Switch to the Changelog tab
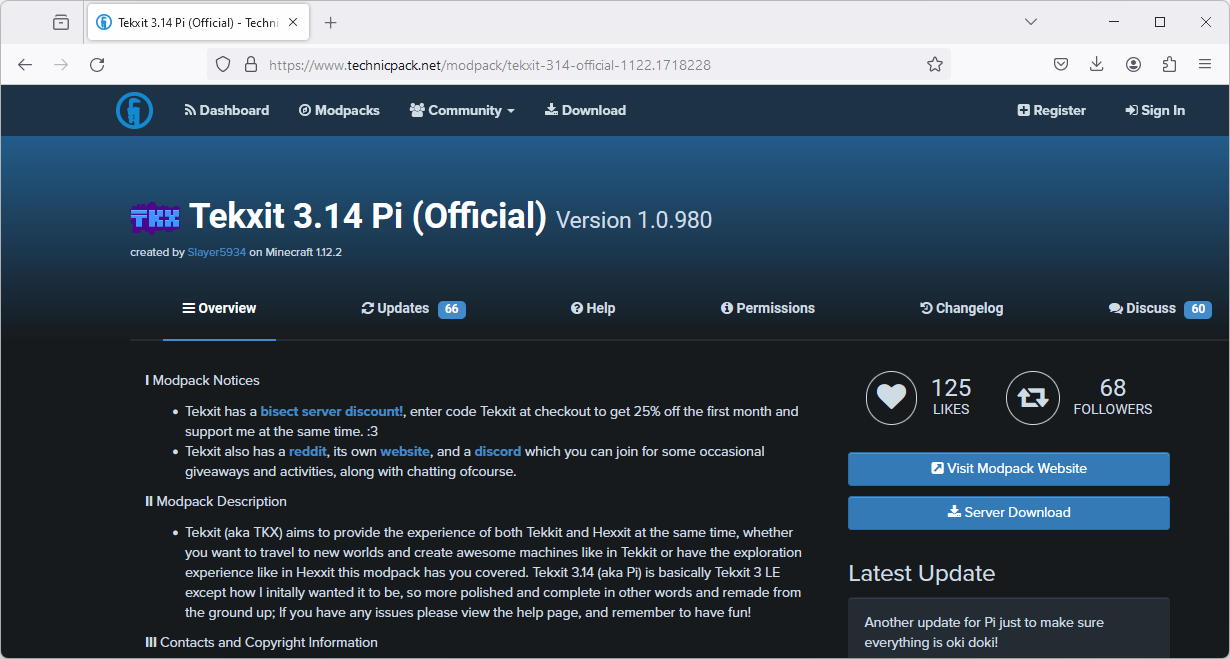This screenshot has height=659, width=1230. point(961,308)
